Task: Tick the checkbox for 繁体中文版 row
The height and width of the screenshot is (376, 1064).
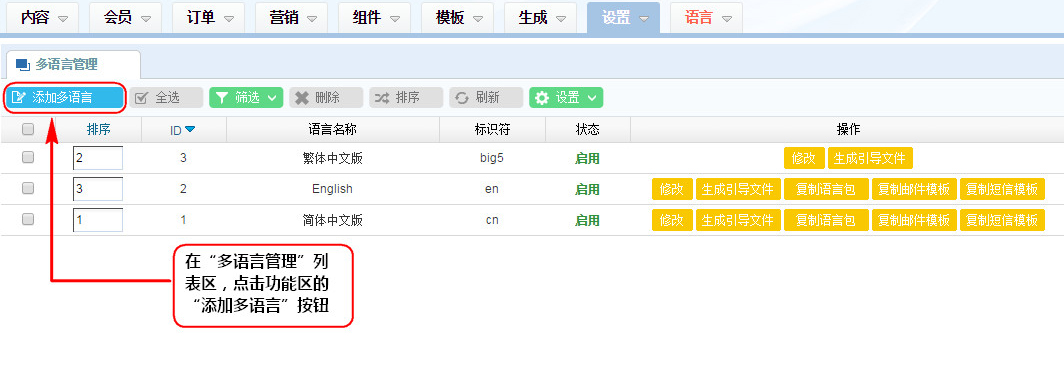Action: click(x=28, y=157)
